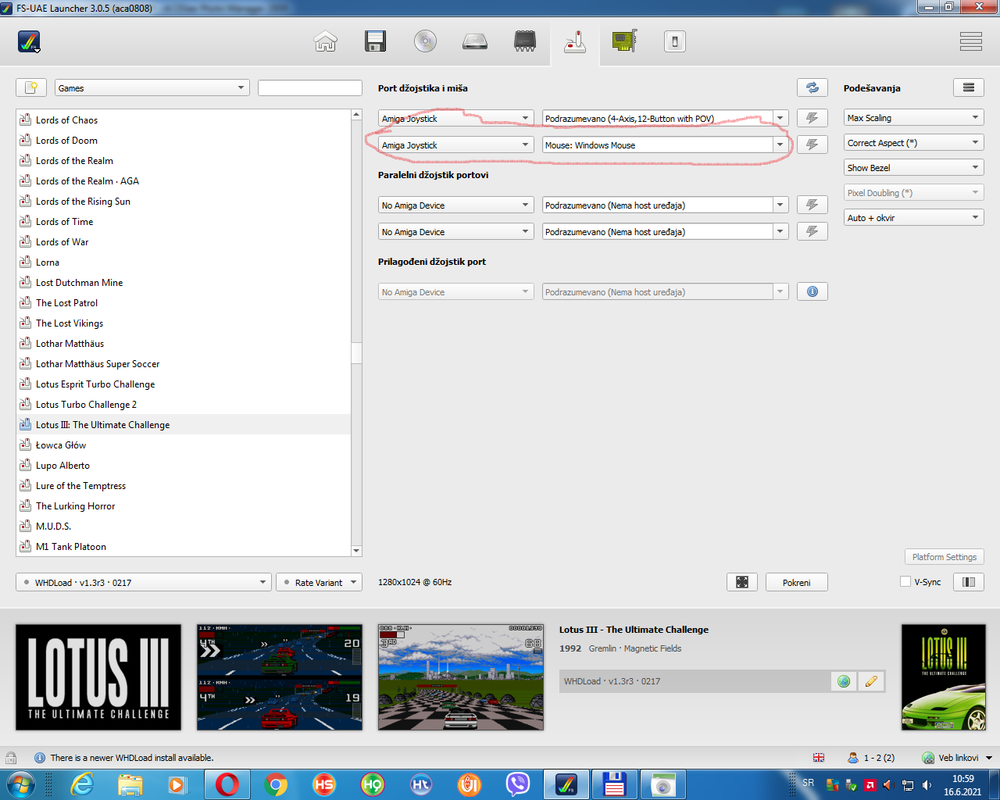
Task: Switch to the Hard Drives tab
Action: (474, 42)
